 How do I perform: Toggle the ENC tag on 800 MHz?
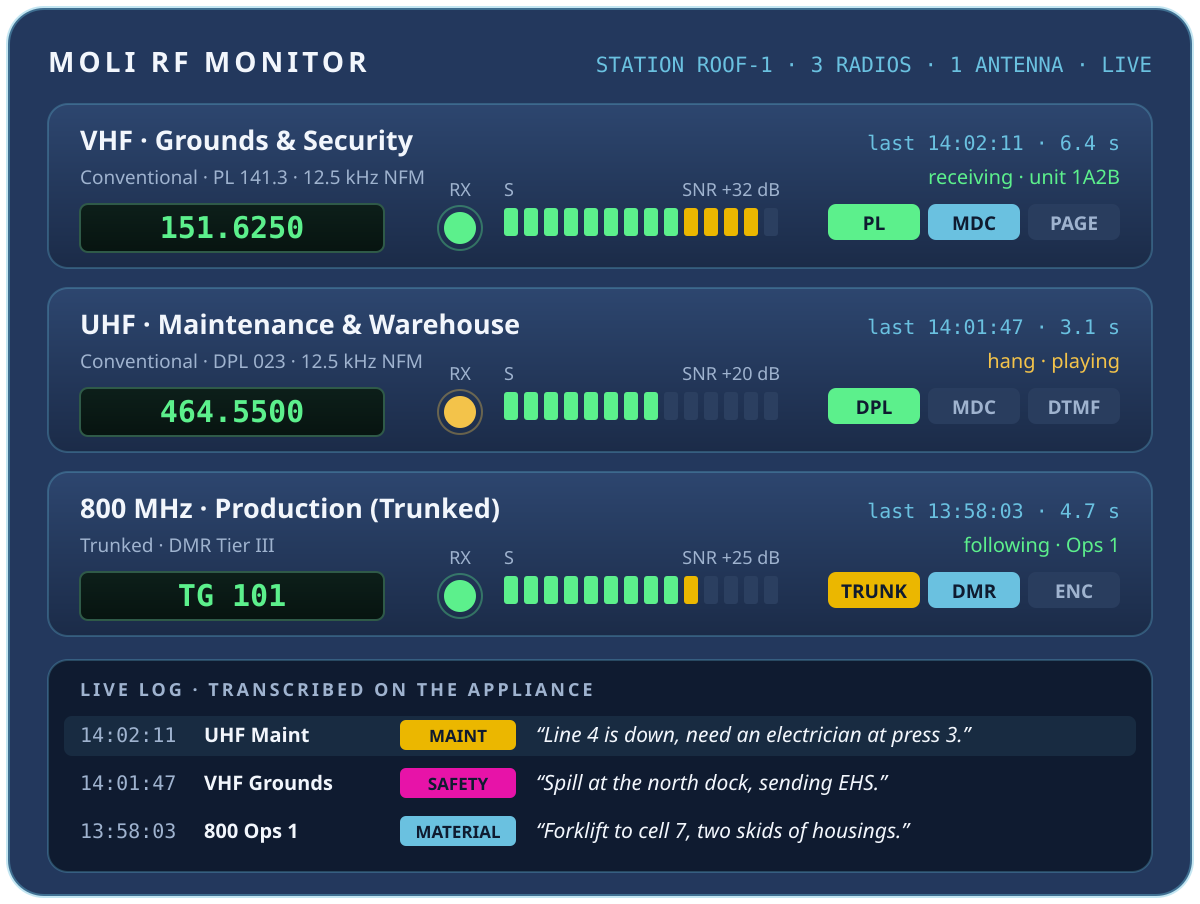[x=1074, y=591]
